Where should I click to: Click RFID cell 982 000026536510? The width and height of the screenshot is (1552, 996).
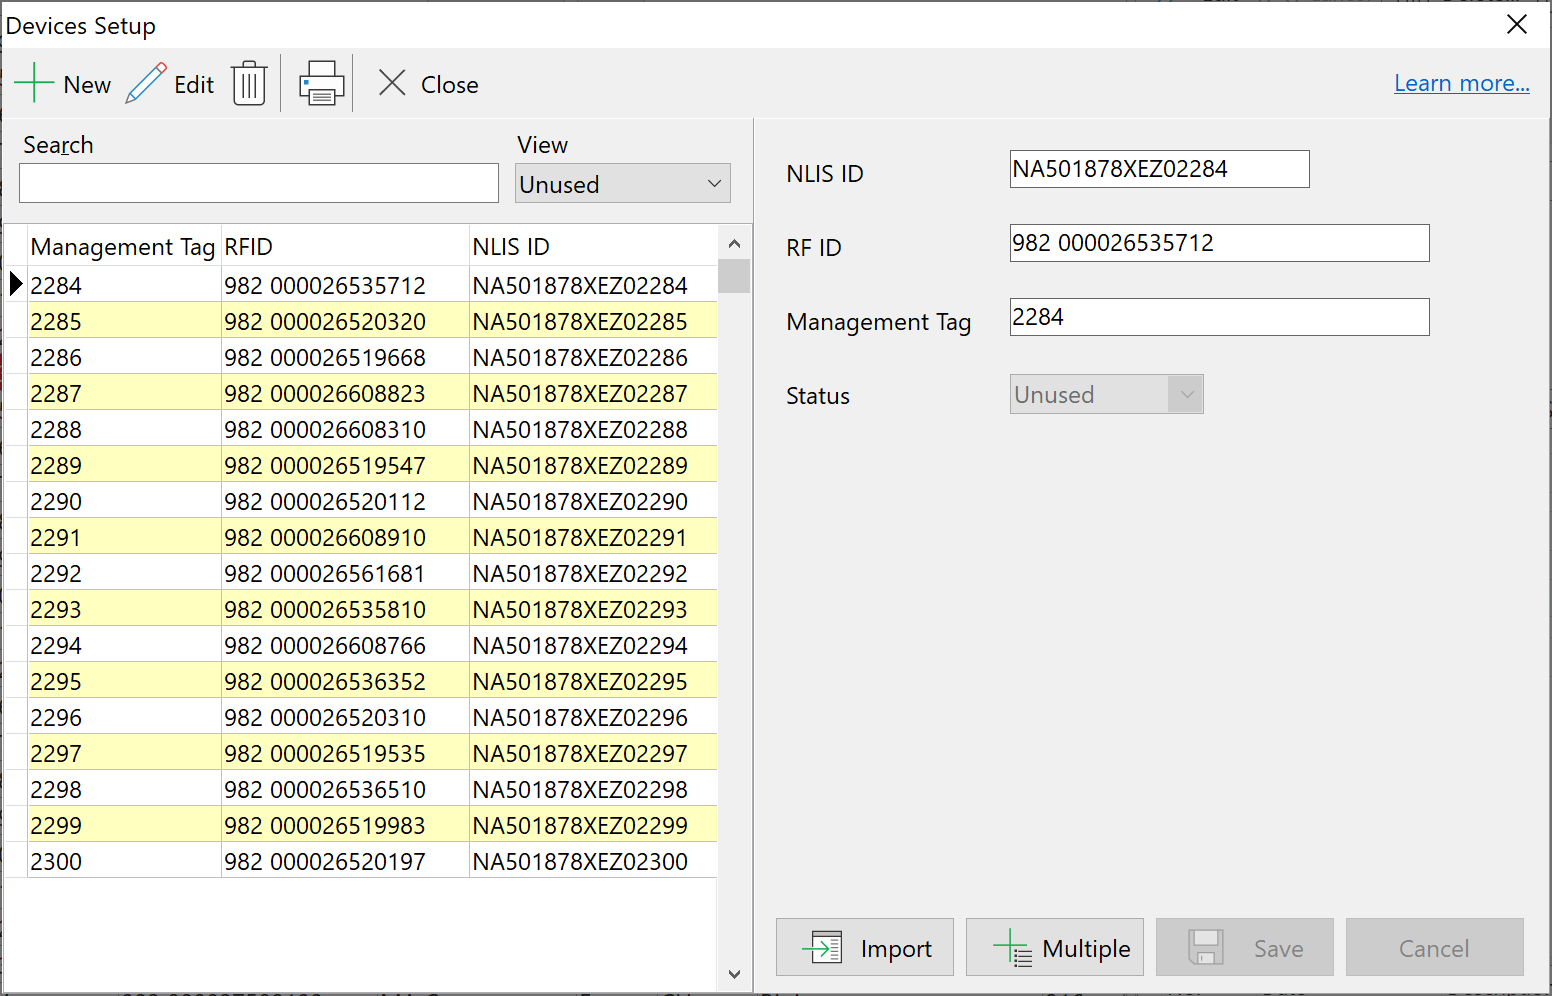click(345, 789)
